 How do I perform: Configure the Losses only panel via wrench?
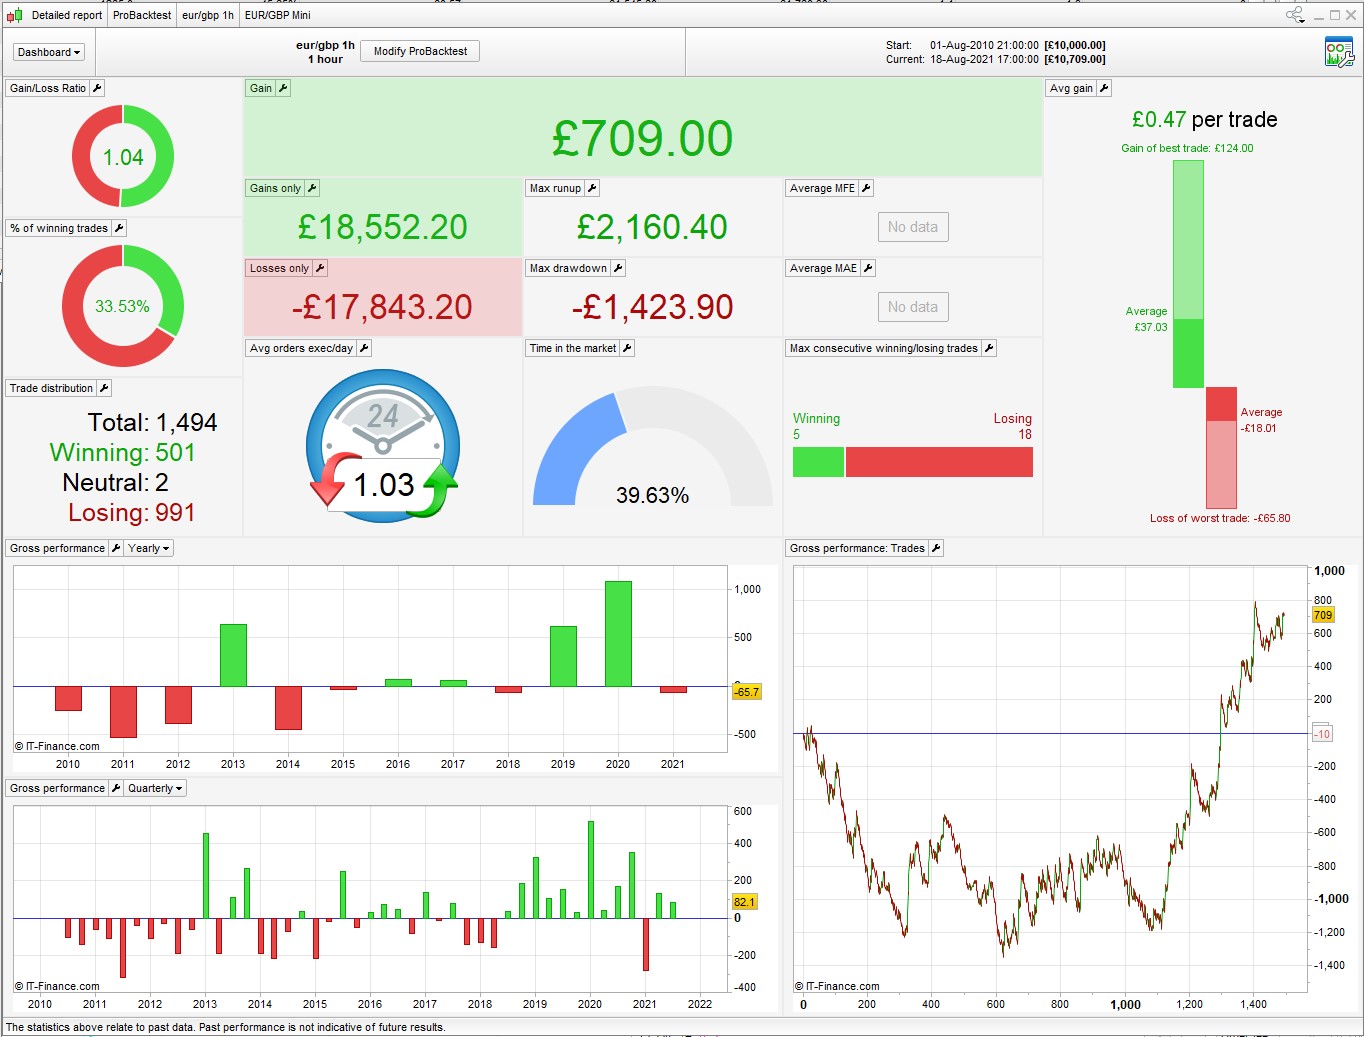pos(320,268)
